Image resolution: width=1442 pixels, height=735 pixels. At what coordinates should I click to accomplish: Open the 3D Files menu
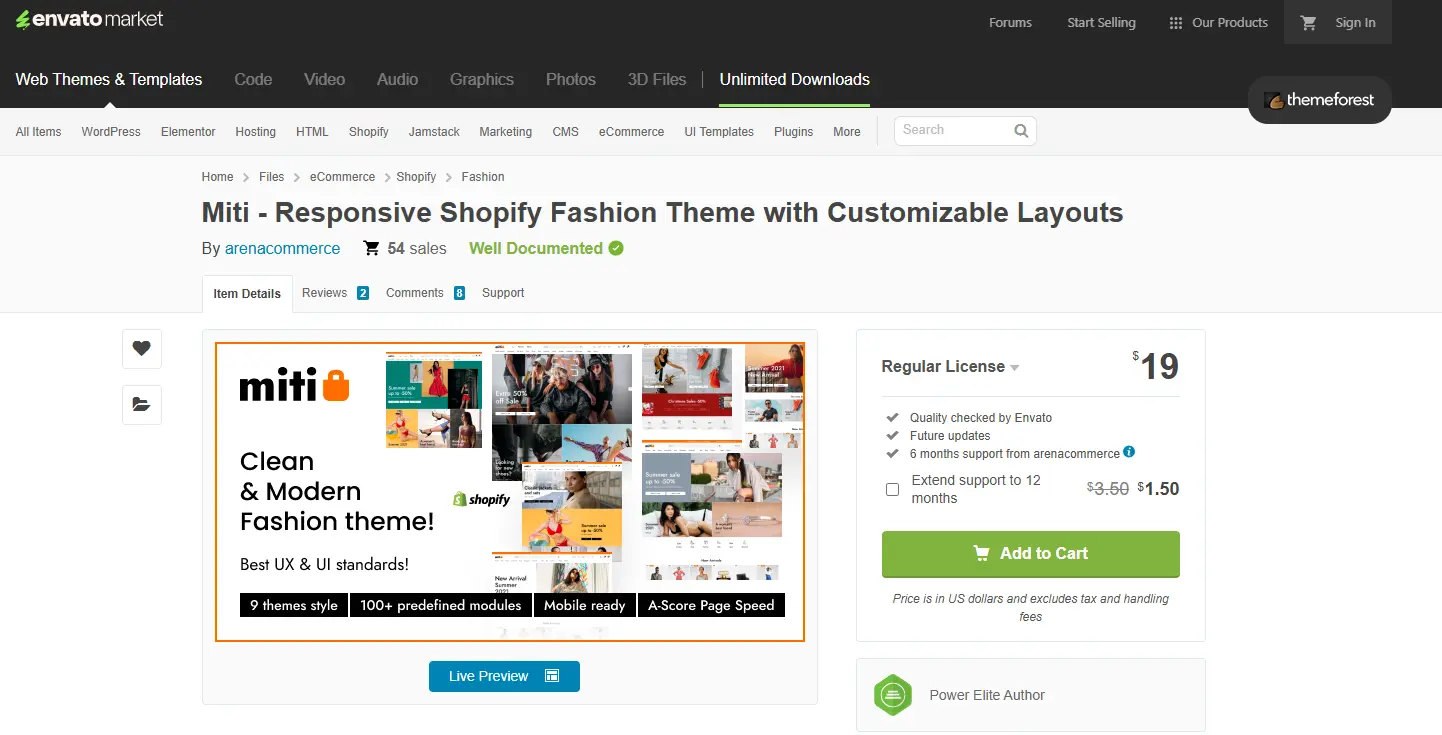[657, 79]
